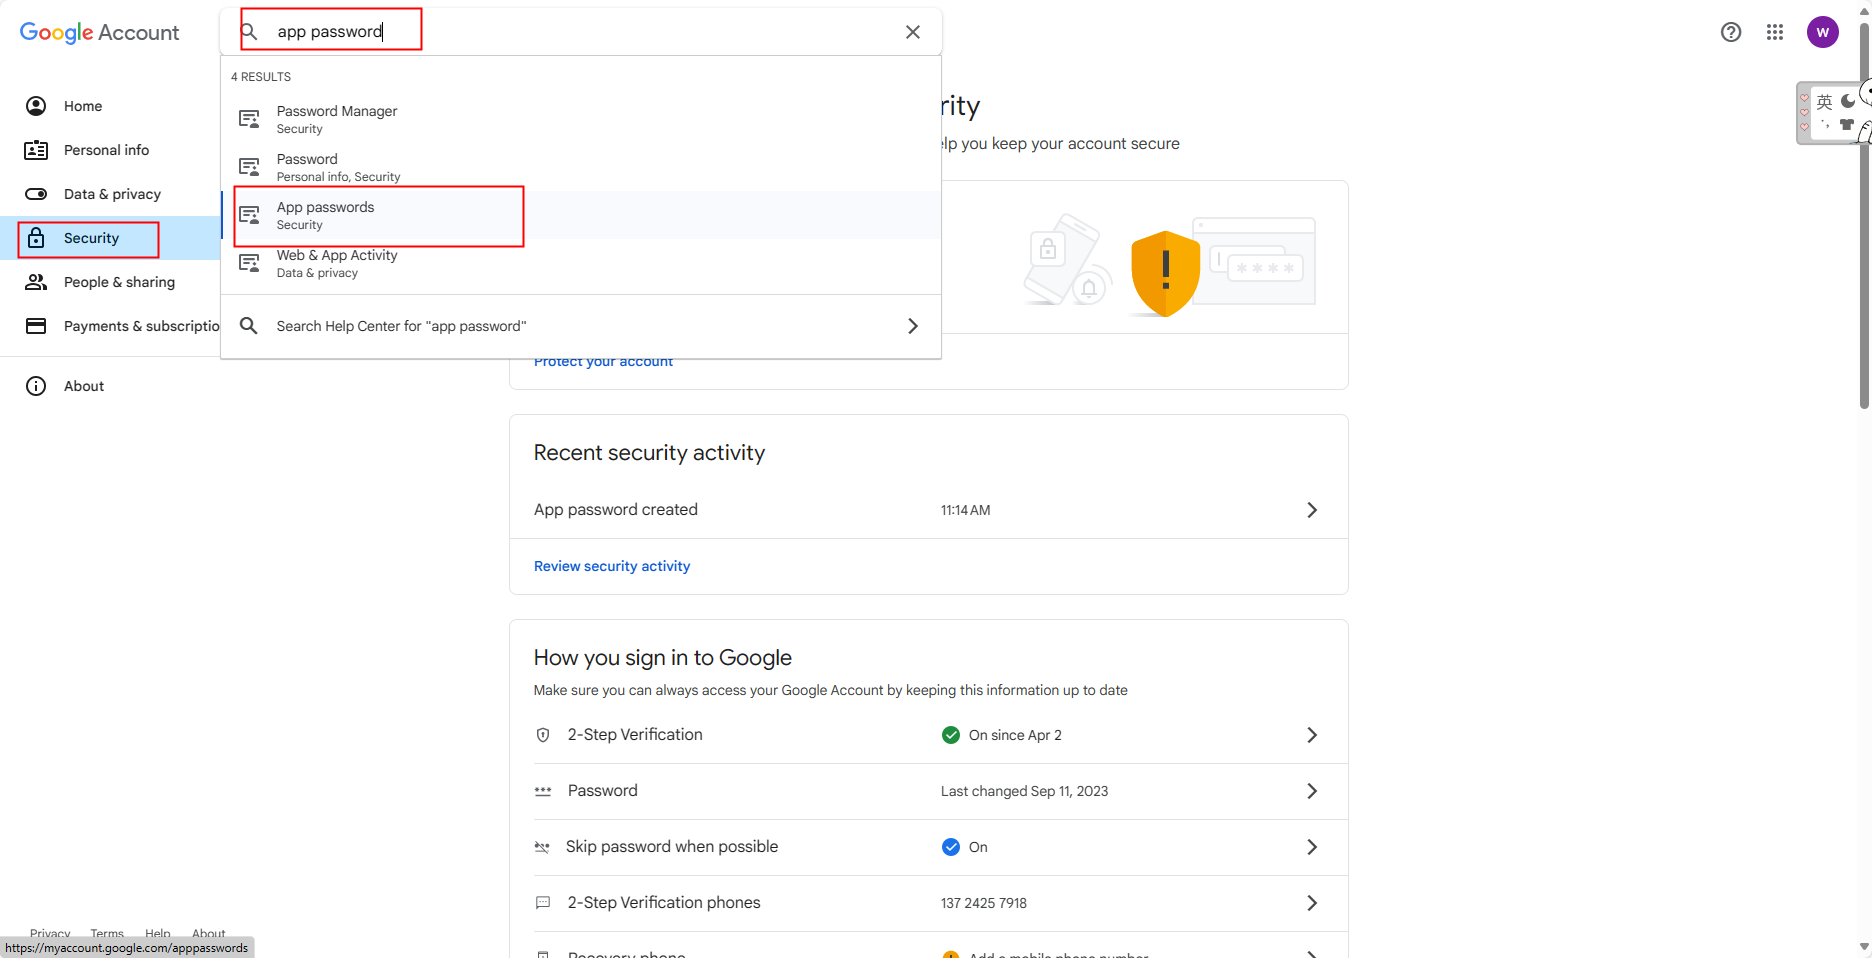This screenshot has height=958, width=1872.
Task: Click the page vertical scrollbar thumb
Action: point(1864,215)
